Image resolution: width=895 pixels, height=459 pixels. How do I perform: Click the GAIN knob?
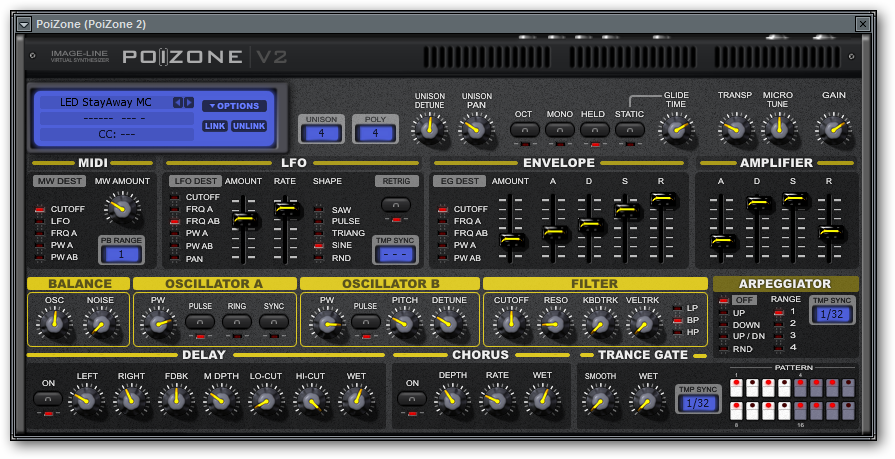pos(832,127)
